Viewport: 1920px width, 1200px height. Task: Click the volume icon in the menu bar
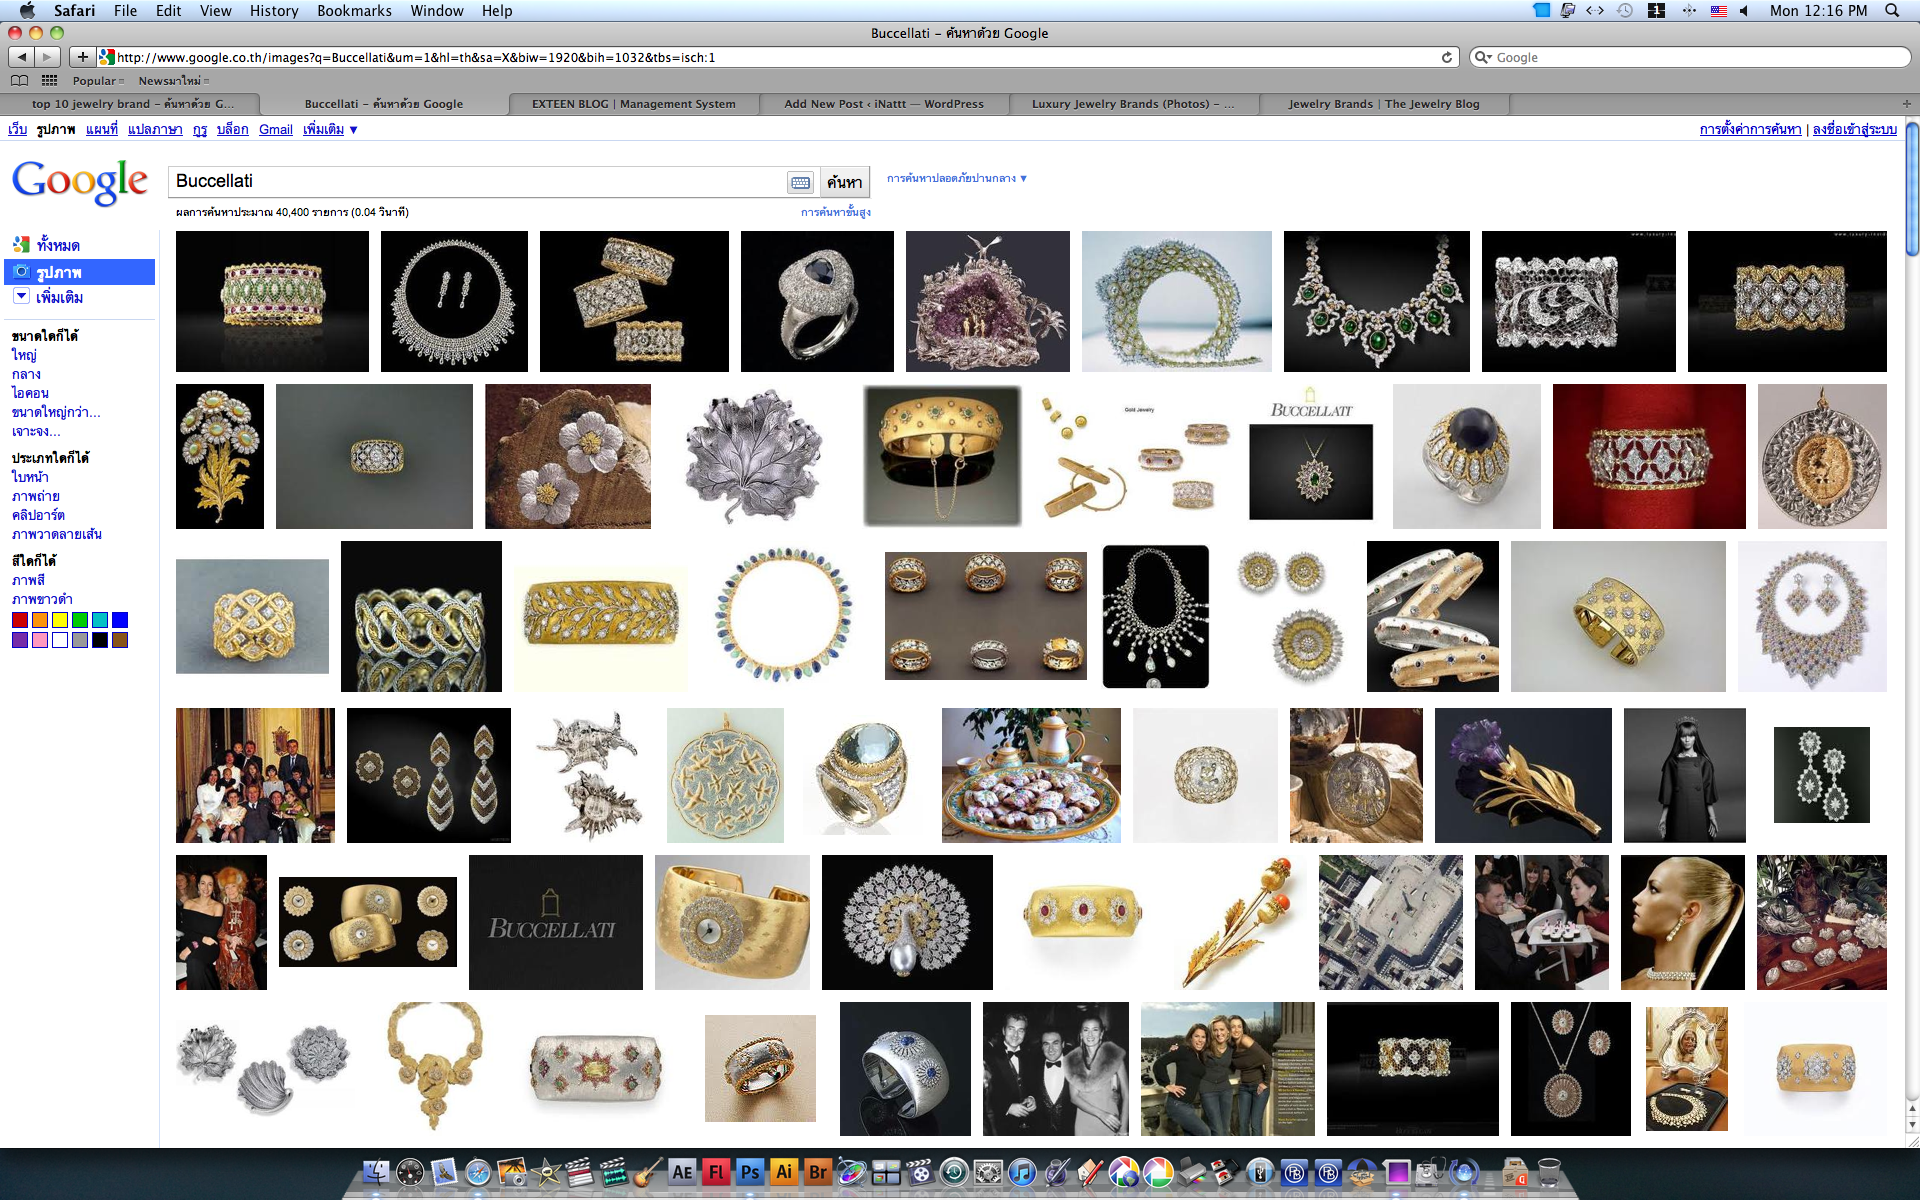click(x=1744, y=10)
